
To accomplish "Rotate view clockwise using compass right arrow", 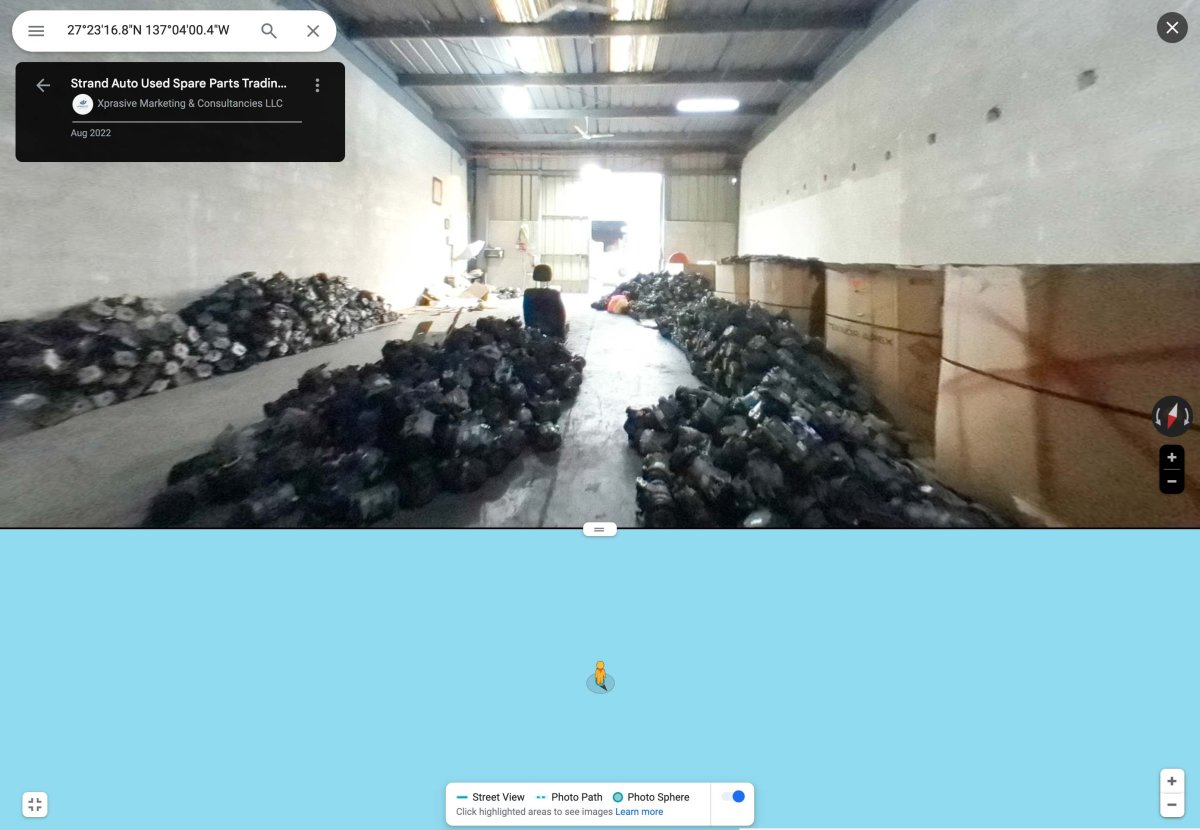I will 1187,416.
